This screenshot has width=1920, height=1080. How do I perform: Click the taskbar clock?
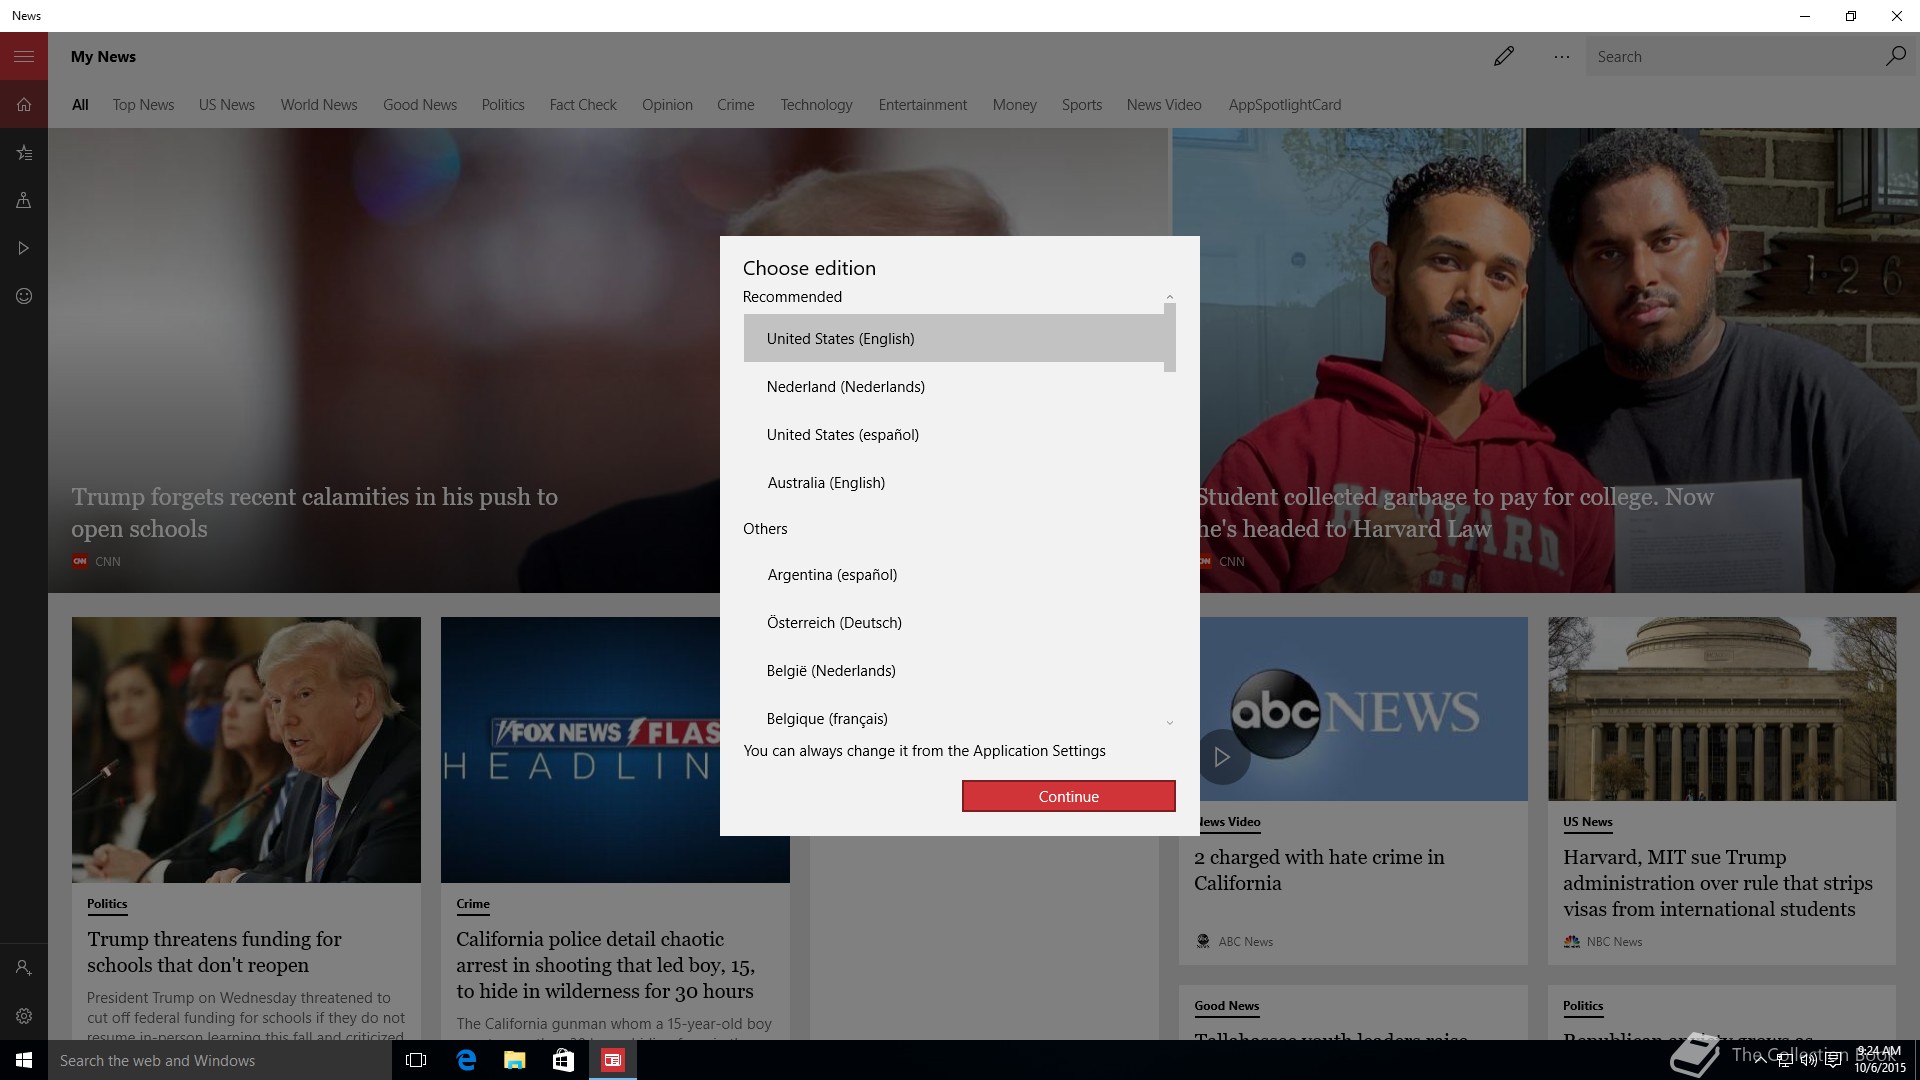tap(1878, 1060)
